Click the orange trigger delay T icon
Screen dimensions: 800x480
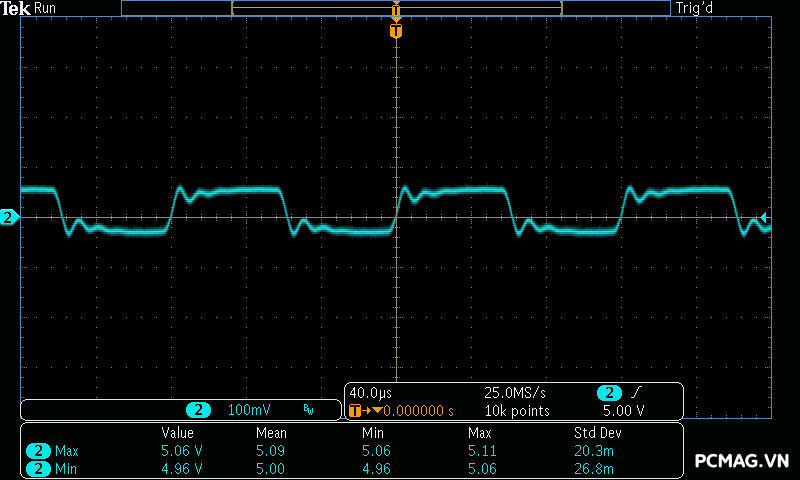[354, 410]
